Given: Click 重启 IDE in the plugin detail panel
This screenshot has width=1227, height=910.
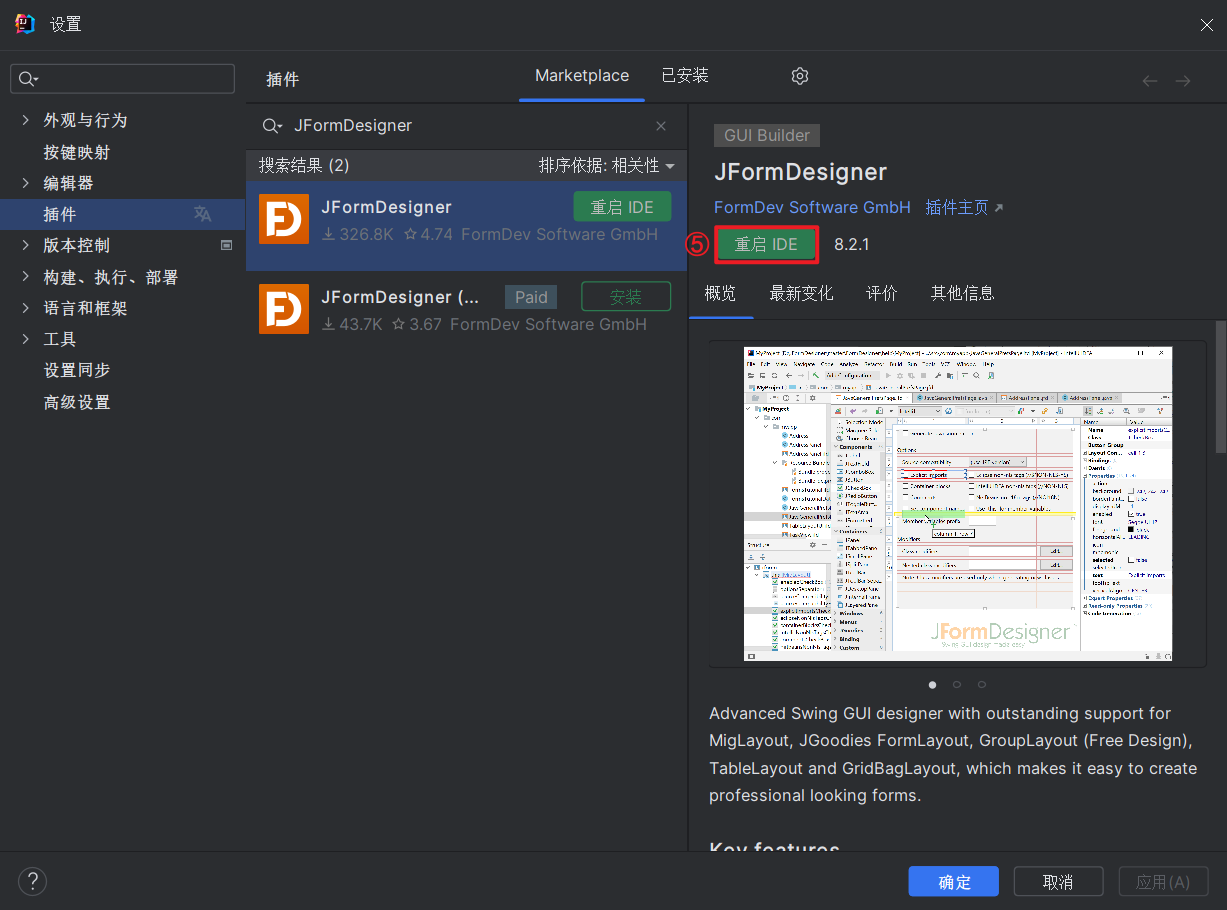Looking at the screenshot, I should tap(767, 244).
